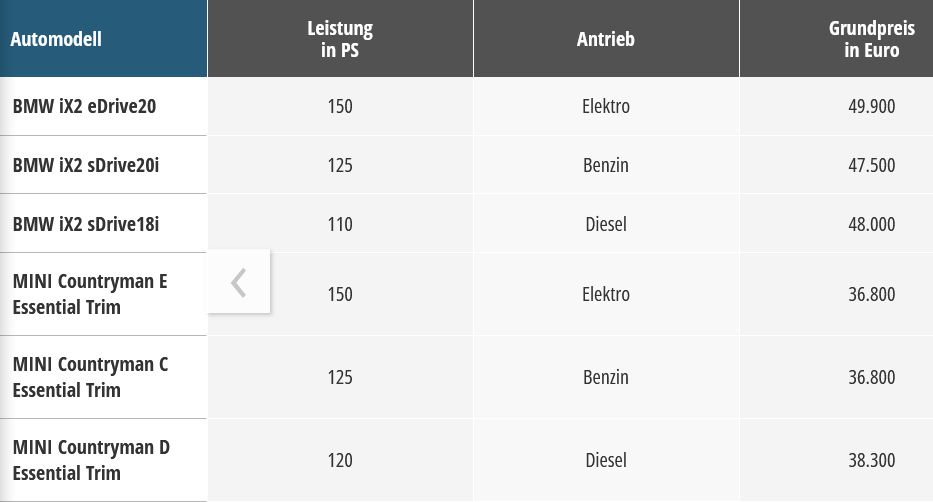Image resolution: width=933 pixels, height=502 pixels.
Task: Click Diesel in the BMW iX2 sDrive18i row
Action: click(x=606, y=224)
